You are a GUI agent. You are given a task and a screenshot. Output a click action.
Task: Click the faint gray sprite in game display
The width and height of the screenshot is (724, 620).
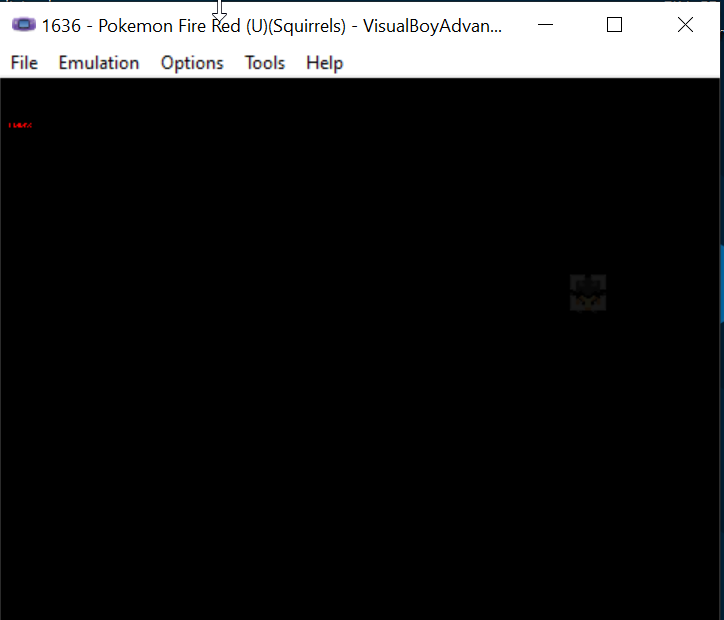coord(588,293)
